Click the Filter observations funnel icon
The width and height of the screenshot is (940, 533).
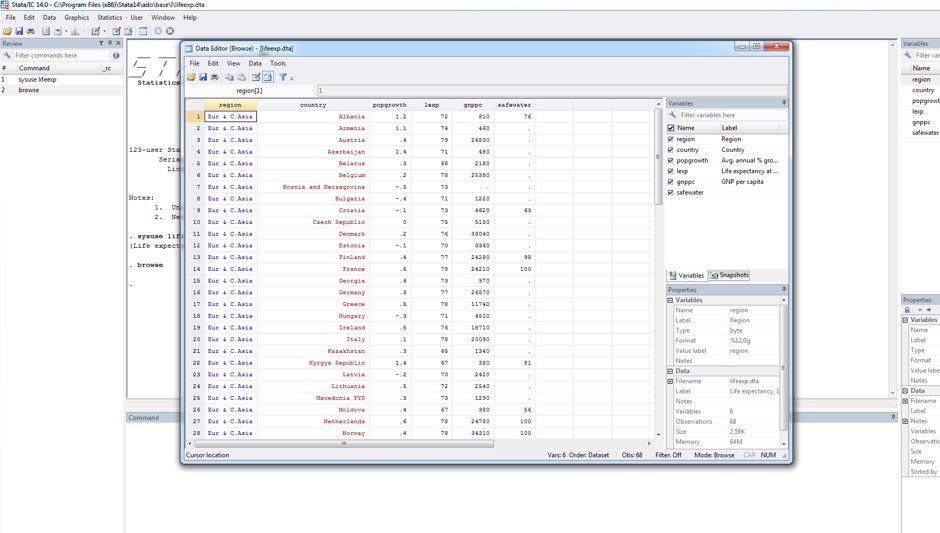tap(283, 77)
